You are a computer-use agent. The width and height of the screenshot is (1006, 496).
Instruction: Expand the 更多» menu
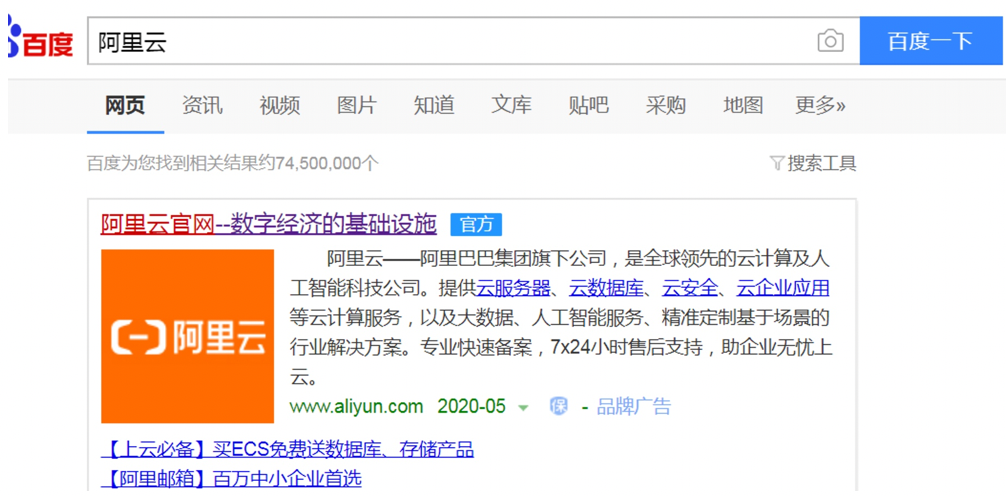point(821,105)
